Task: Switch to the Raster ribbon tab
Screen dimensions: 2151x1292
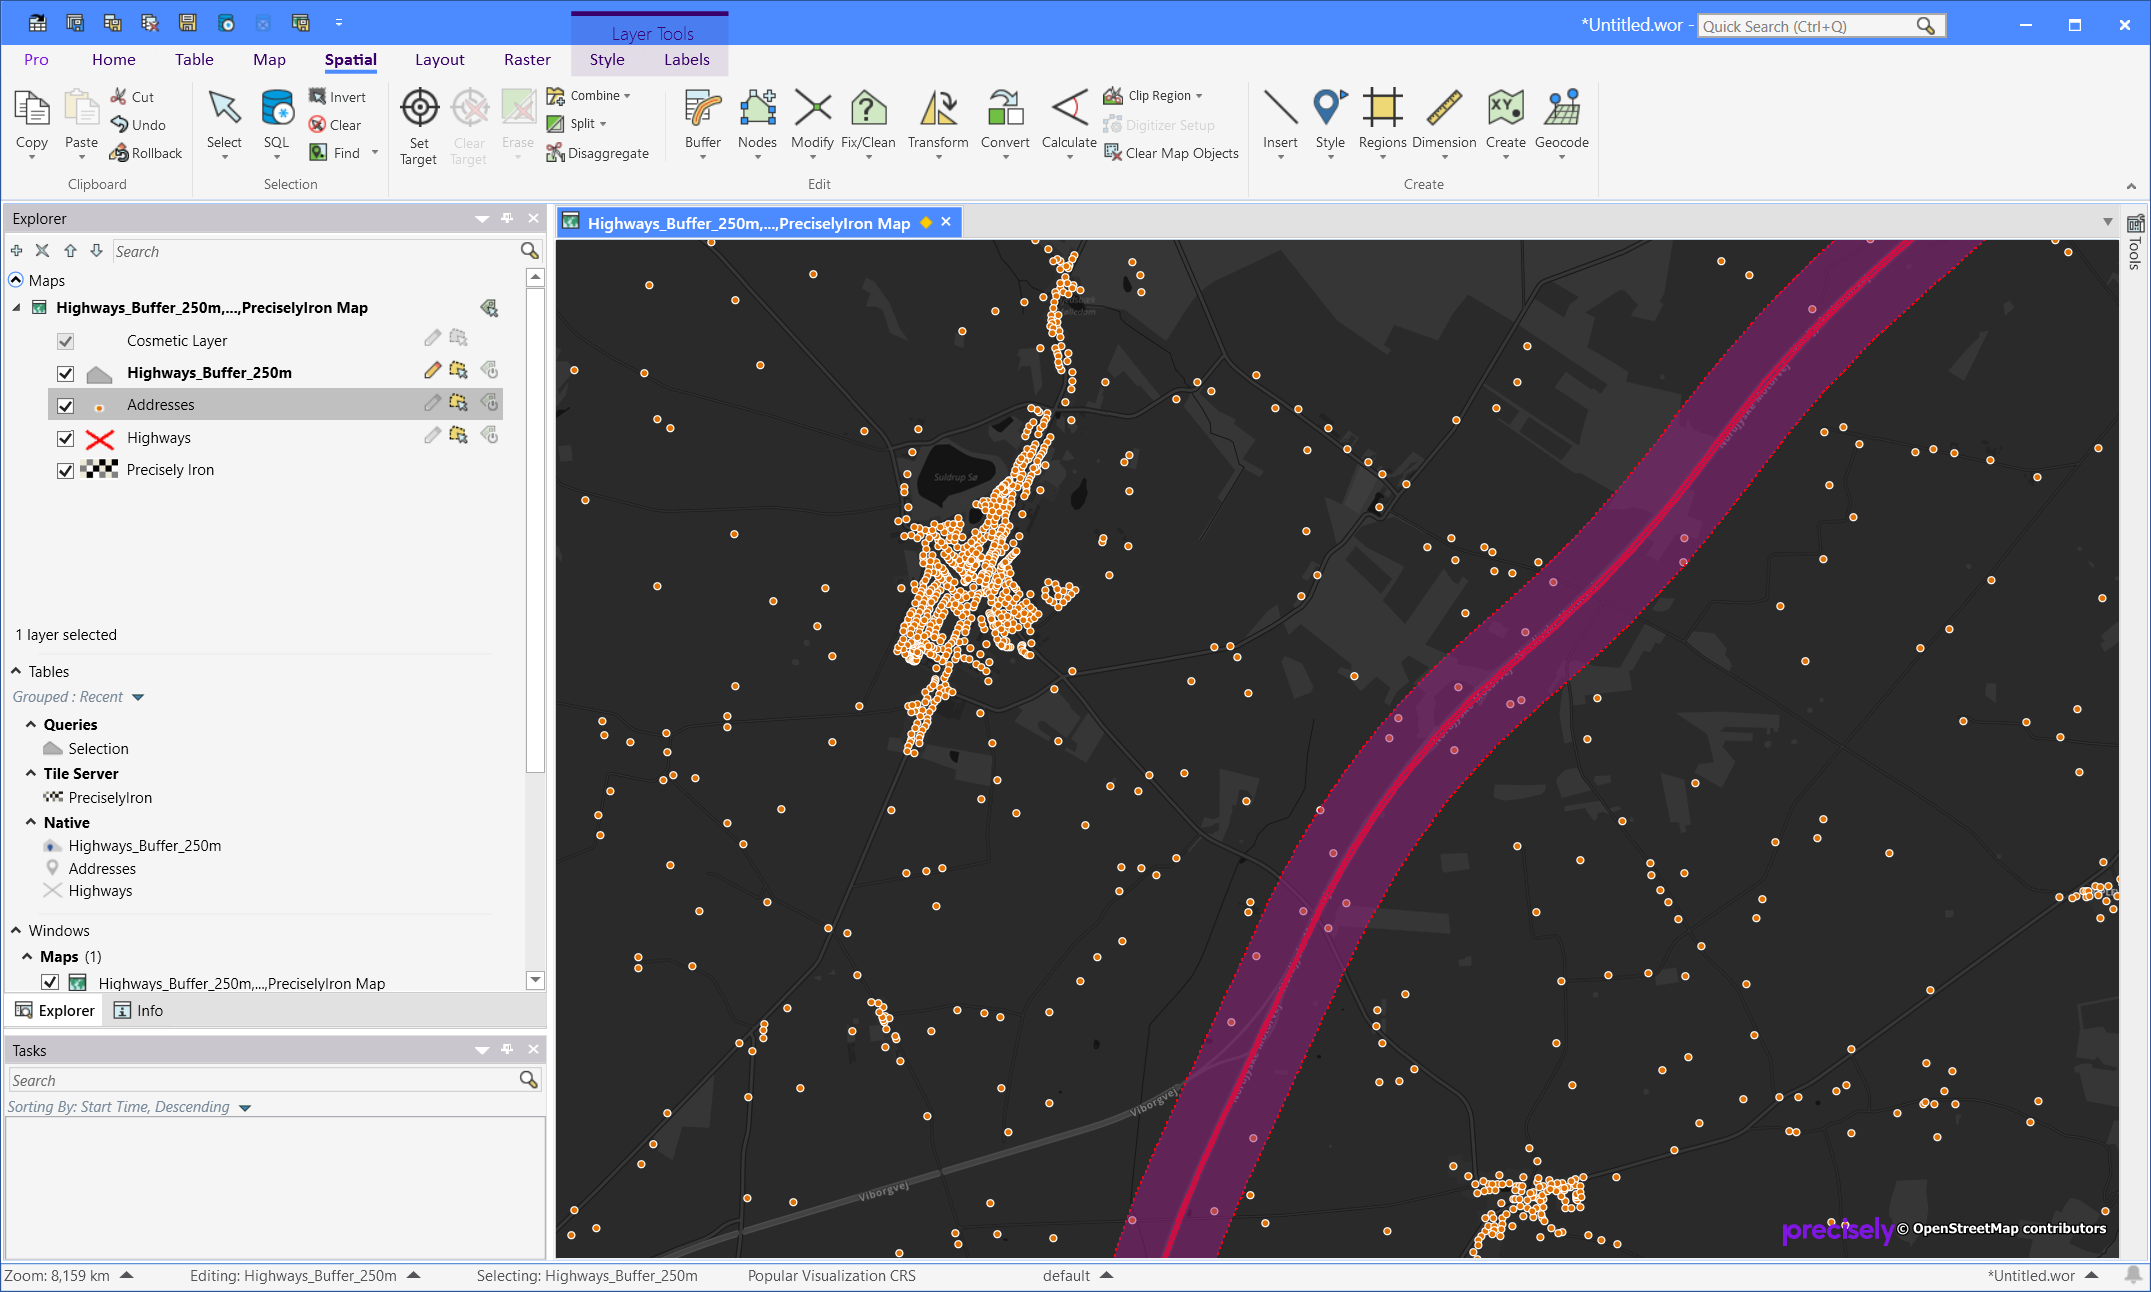Action: pos(527,60)
